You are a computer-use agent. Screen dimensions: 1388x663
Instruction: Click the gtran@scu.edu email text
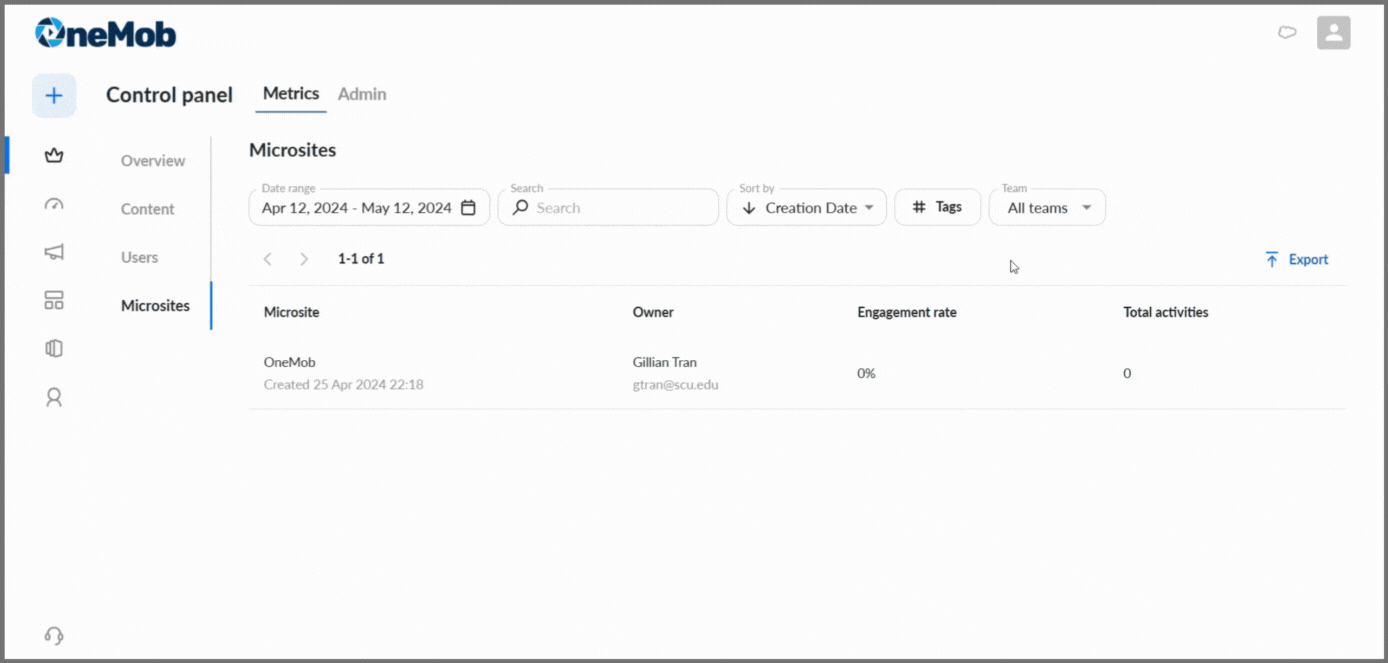(x=676, y=384)
